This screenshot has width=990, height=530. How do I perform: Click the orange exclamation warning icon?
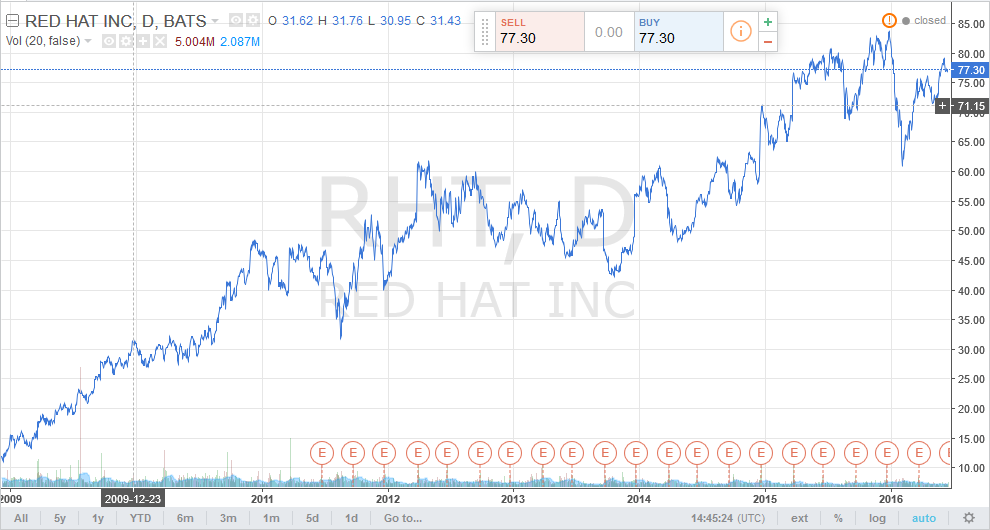click(889, 20)
